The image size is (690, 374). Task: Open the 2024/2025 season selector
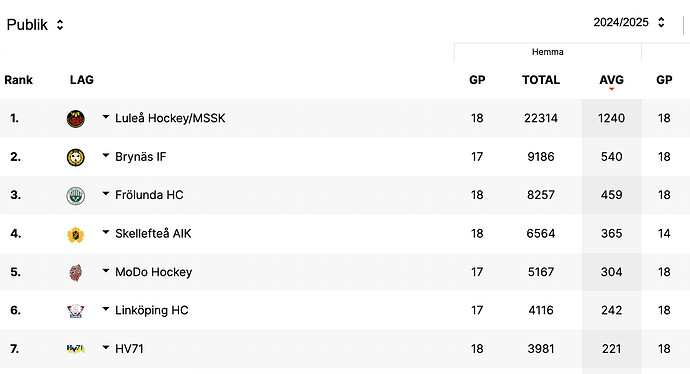pyautogui.click(x=629, y=22)
